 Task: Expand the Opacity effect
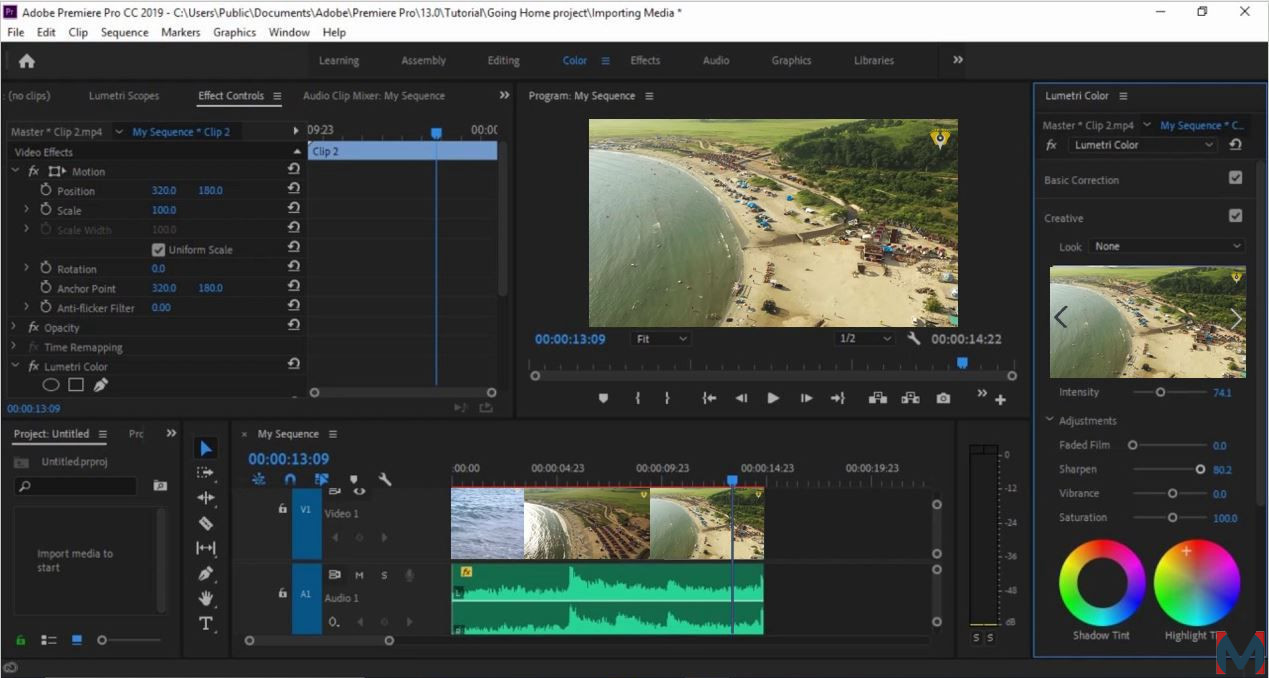tap(15, 327)
